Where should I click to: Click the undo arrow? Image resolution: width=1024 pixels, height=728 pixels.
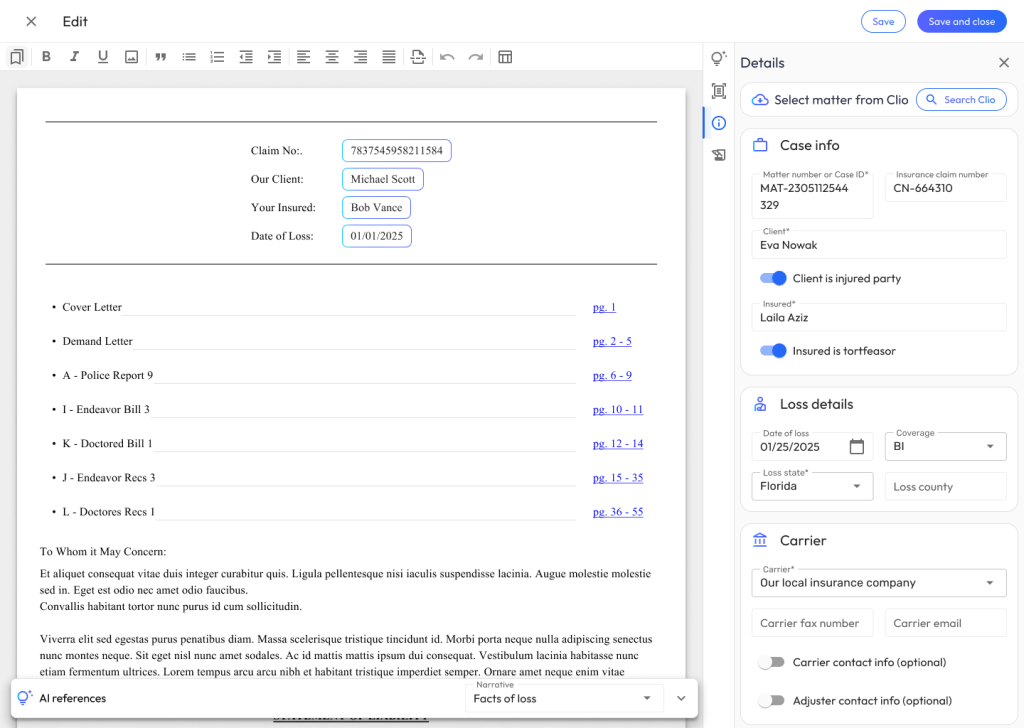coord(447,57)
